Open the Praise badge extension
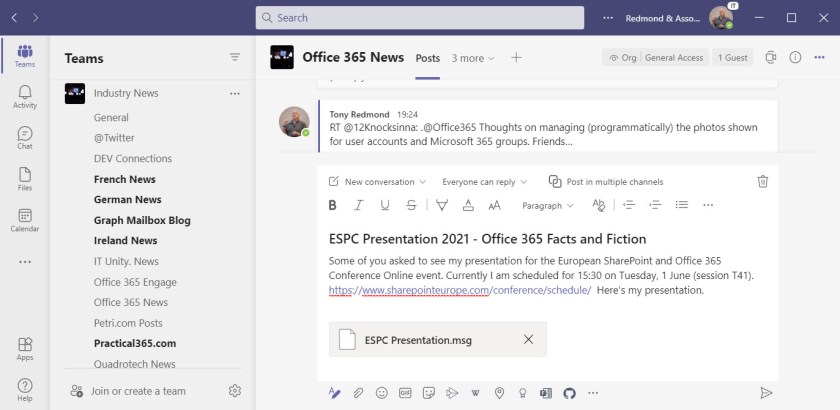Image resolution: width=840 pixels, height=410 pixels. pos(522,393)
